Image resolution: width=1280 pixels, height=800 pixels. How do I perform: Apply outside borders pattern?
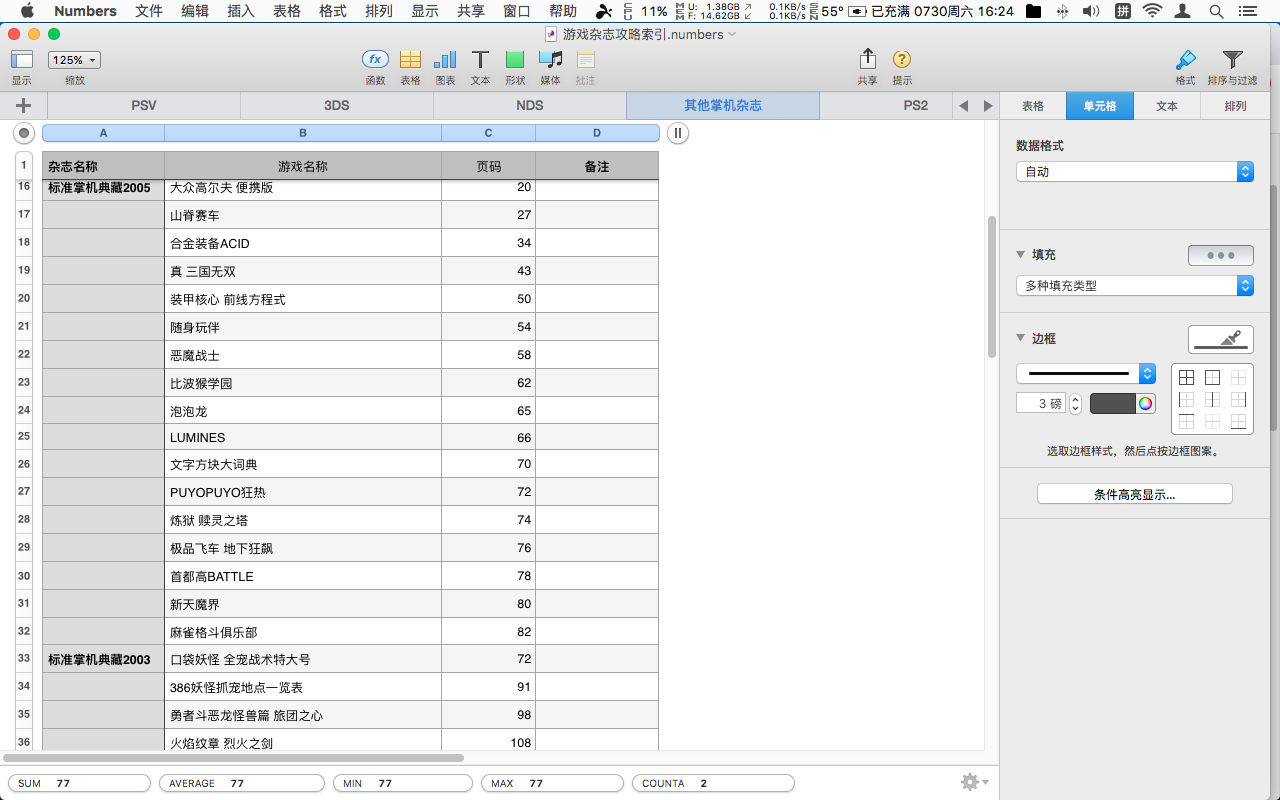pyautogui.click(x=1212, y=377)
